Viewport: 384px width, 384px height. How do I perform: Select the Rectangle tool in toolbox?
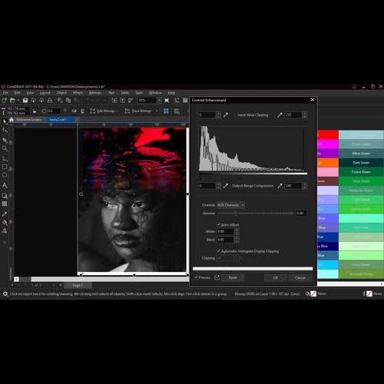(x=4, y=167)
